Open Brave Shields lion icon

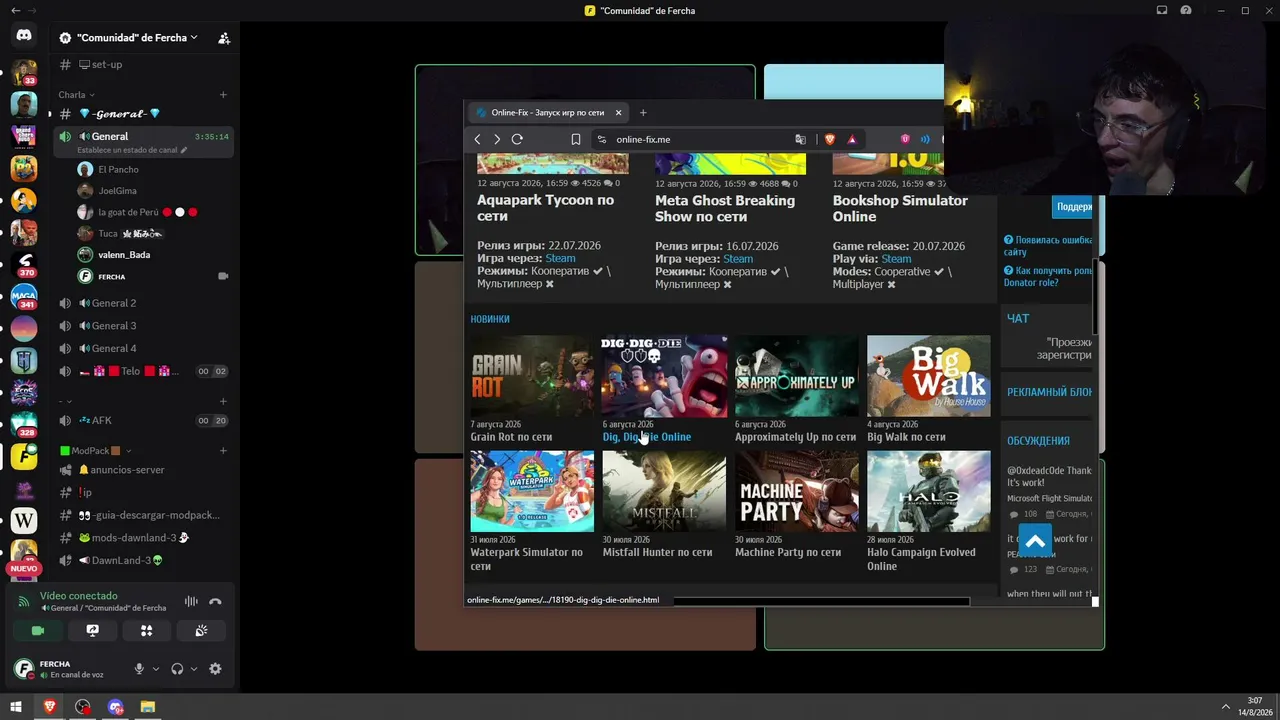pyautogui.click(x=830, y=140)
